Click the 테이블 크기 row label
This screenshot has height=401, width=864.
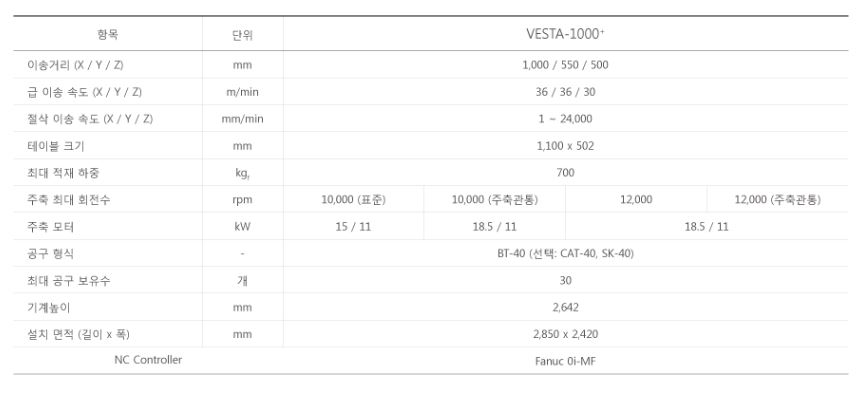point(46,146)
